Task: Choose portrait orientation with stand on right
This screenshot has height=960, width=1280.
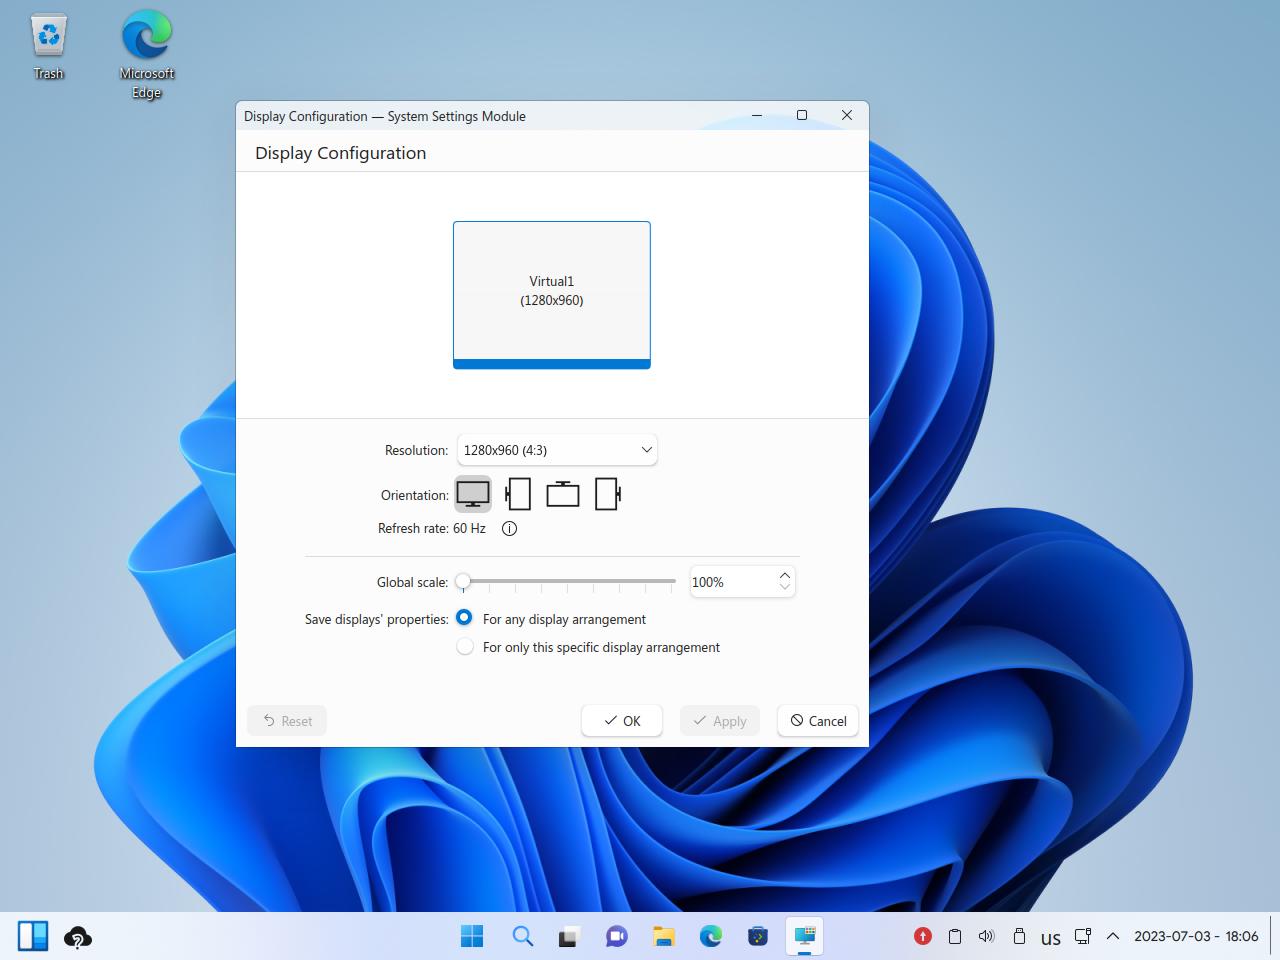Action: 608,494
